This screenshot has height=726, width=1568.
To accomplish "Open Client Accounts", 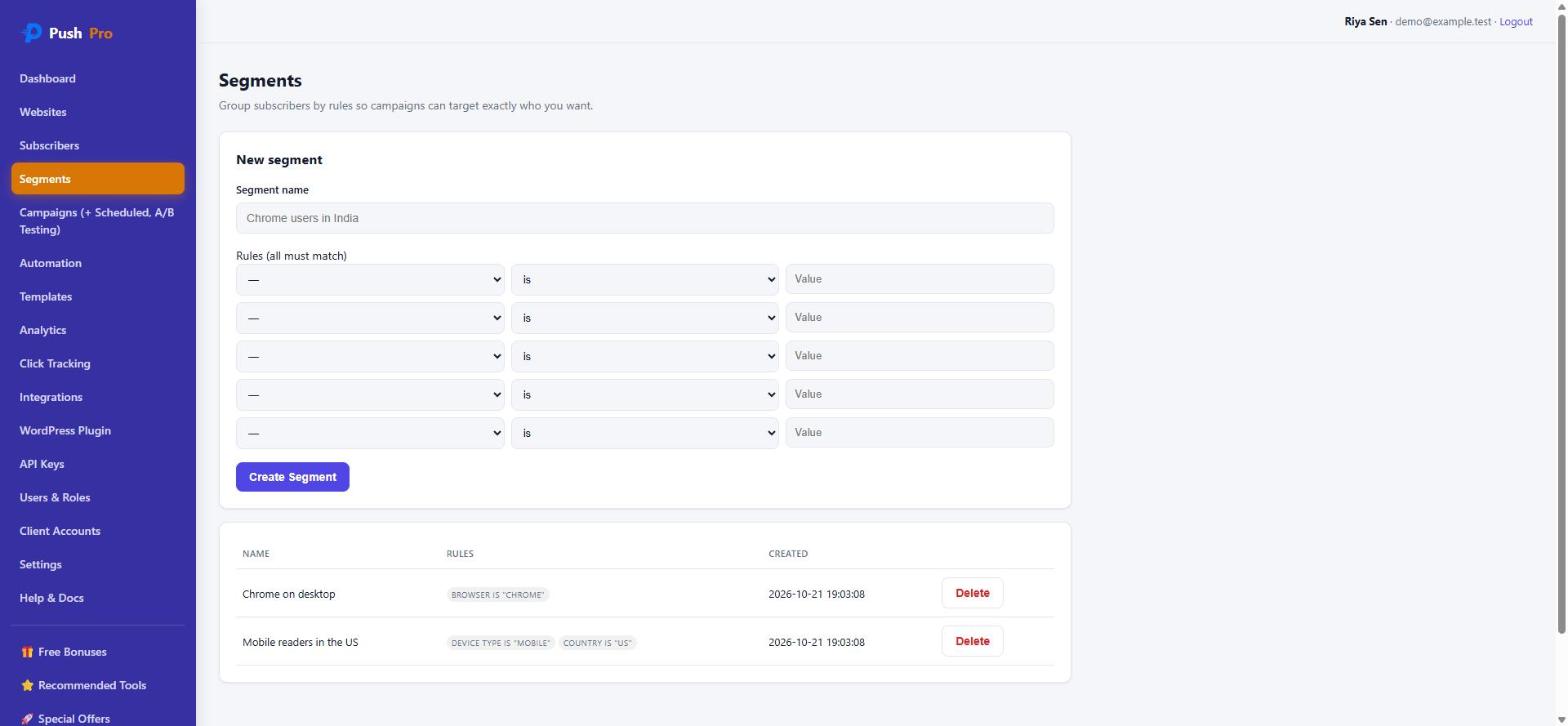I will 98,531.
